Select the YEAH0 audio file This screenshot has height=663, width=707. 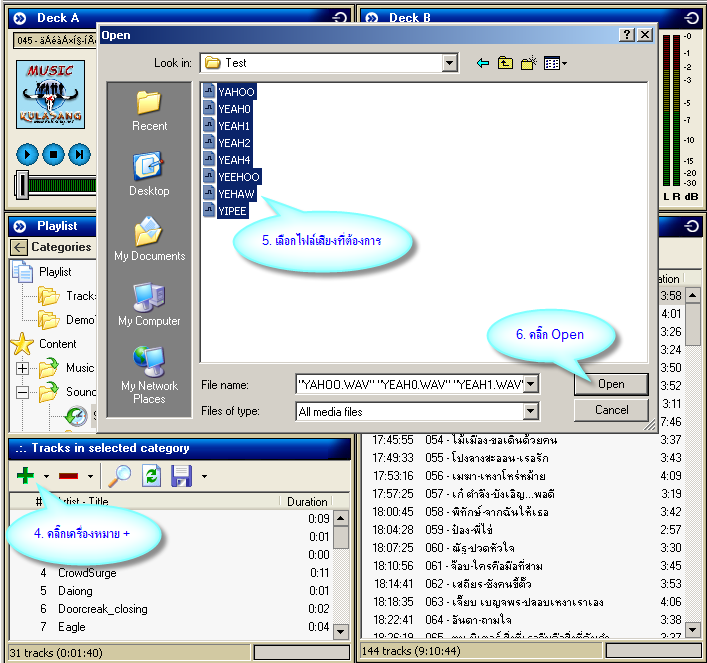[227, 109]
